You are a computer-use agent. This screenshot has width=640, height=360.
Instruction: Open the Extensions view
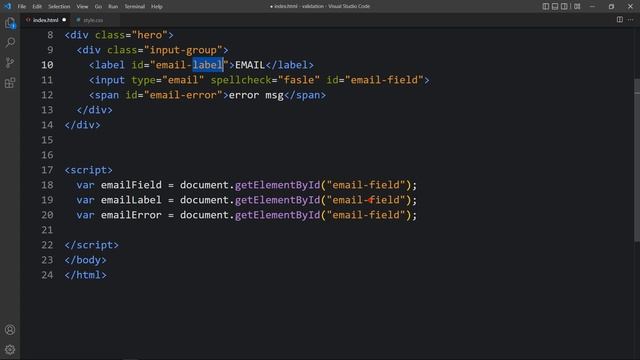coord(10,83)
